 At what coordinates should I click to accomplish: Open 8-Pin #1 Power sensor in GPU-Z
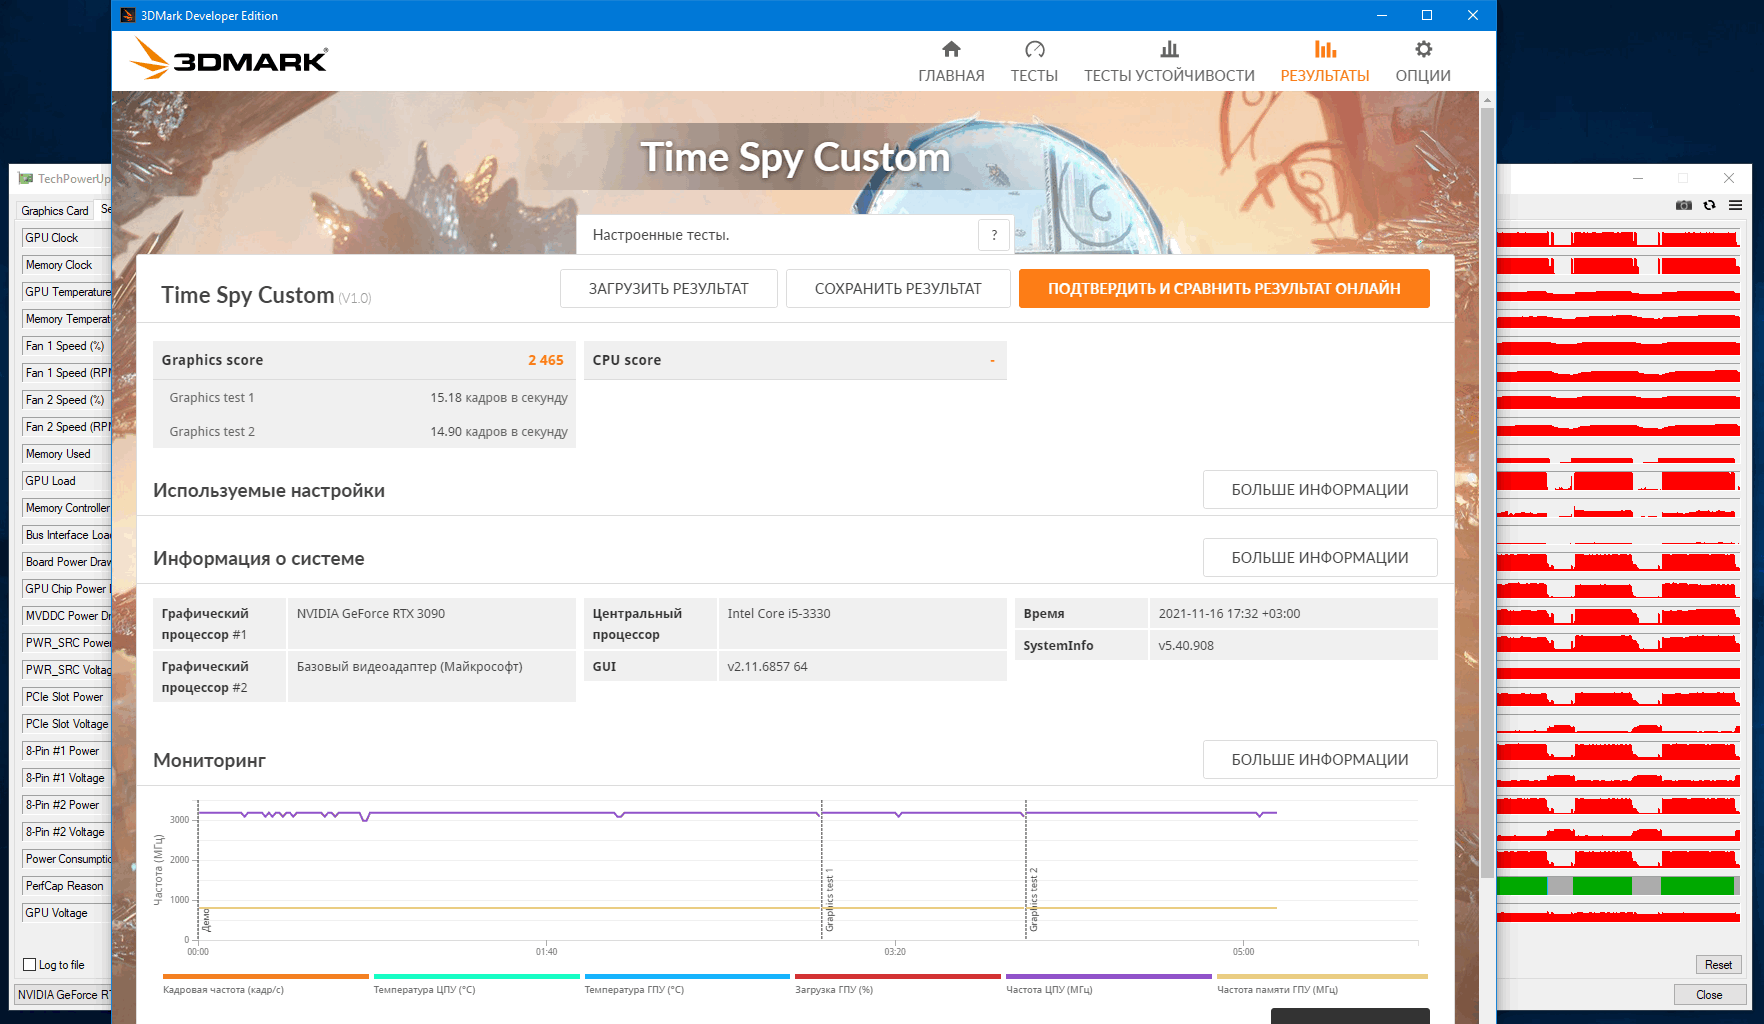tap(66, 751)
